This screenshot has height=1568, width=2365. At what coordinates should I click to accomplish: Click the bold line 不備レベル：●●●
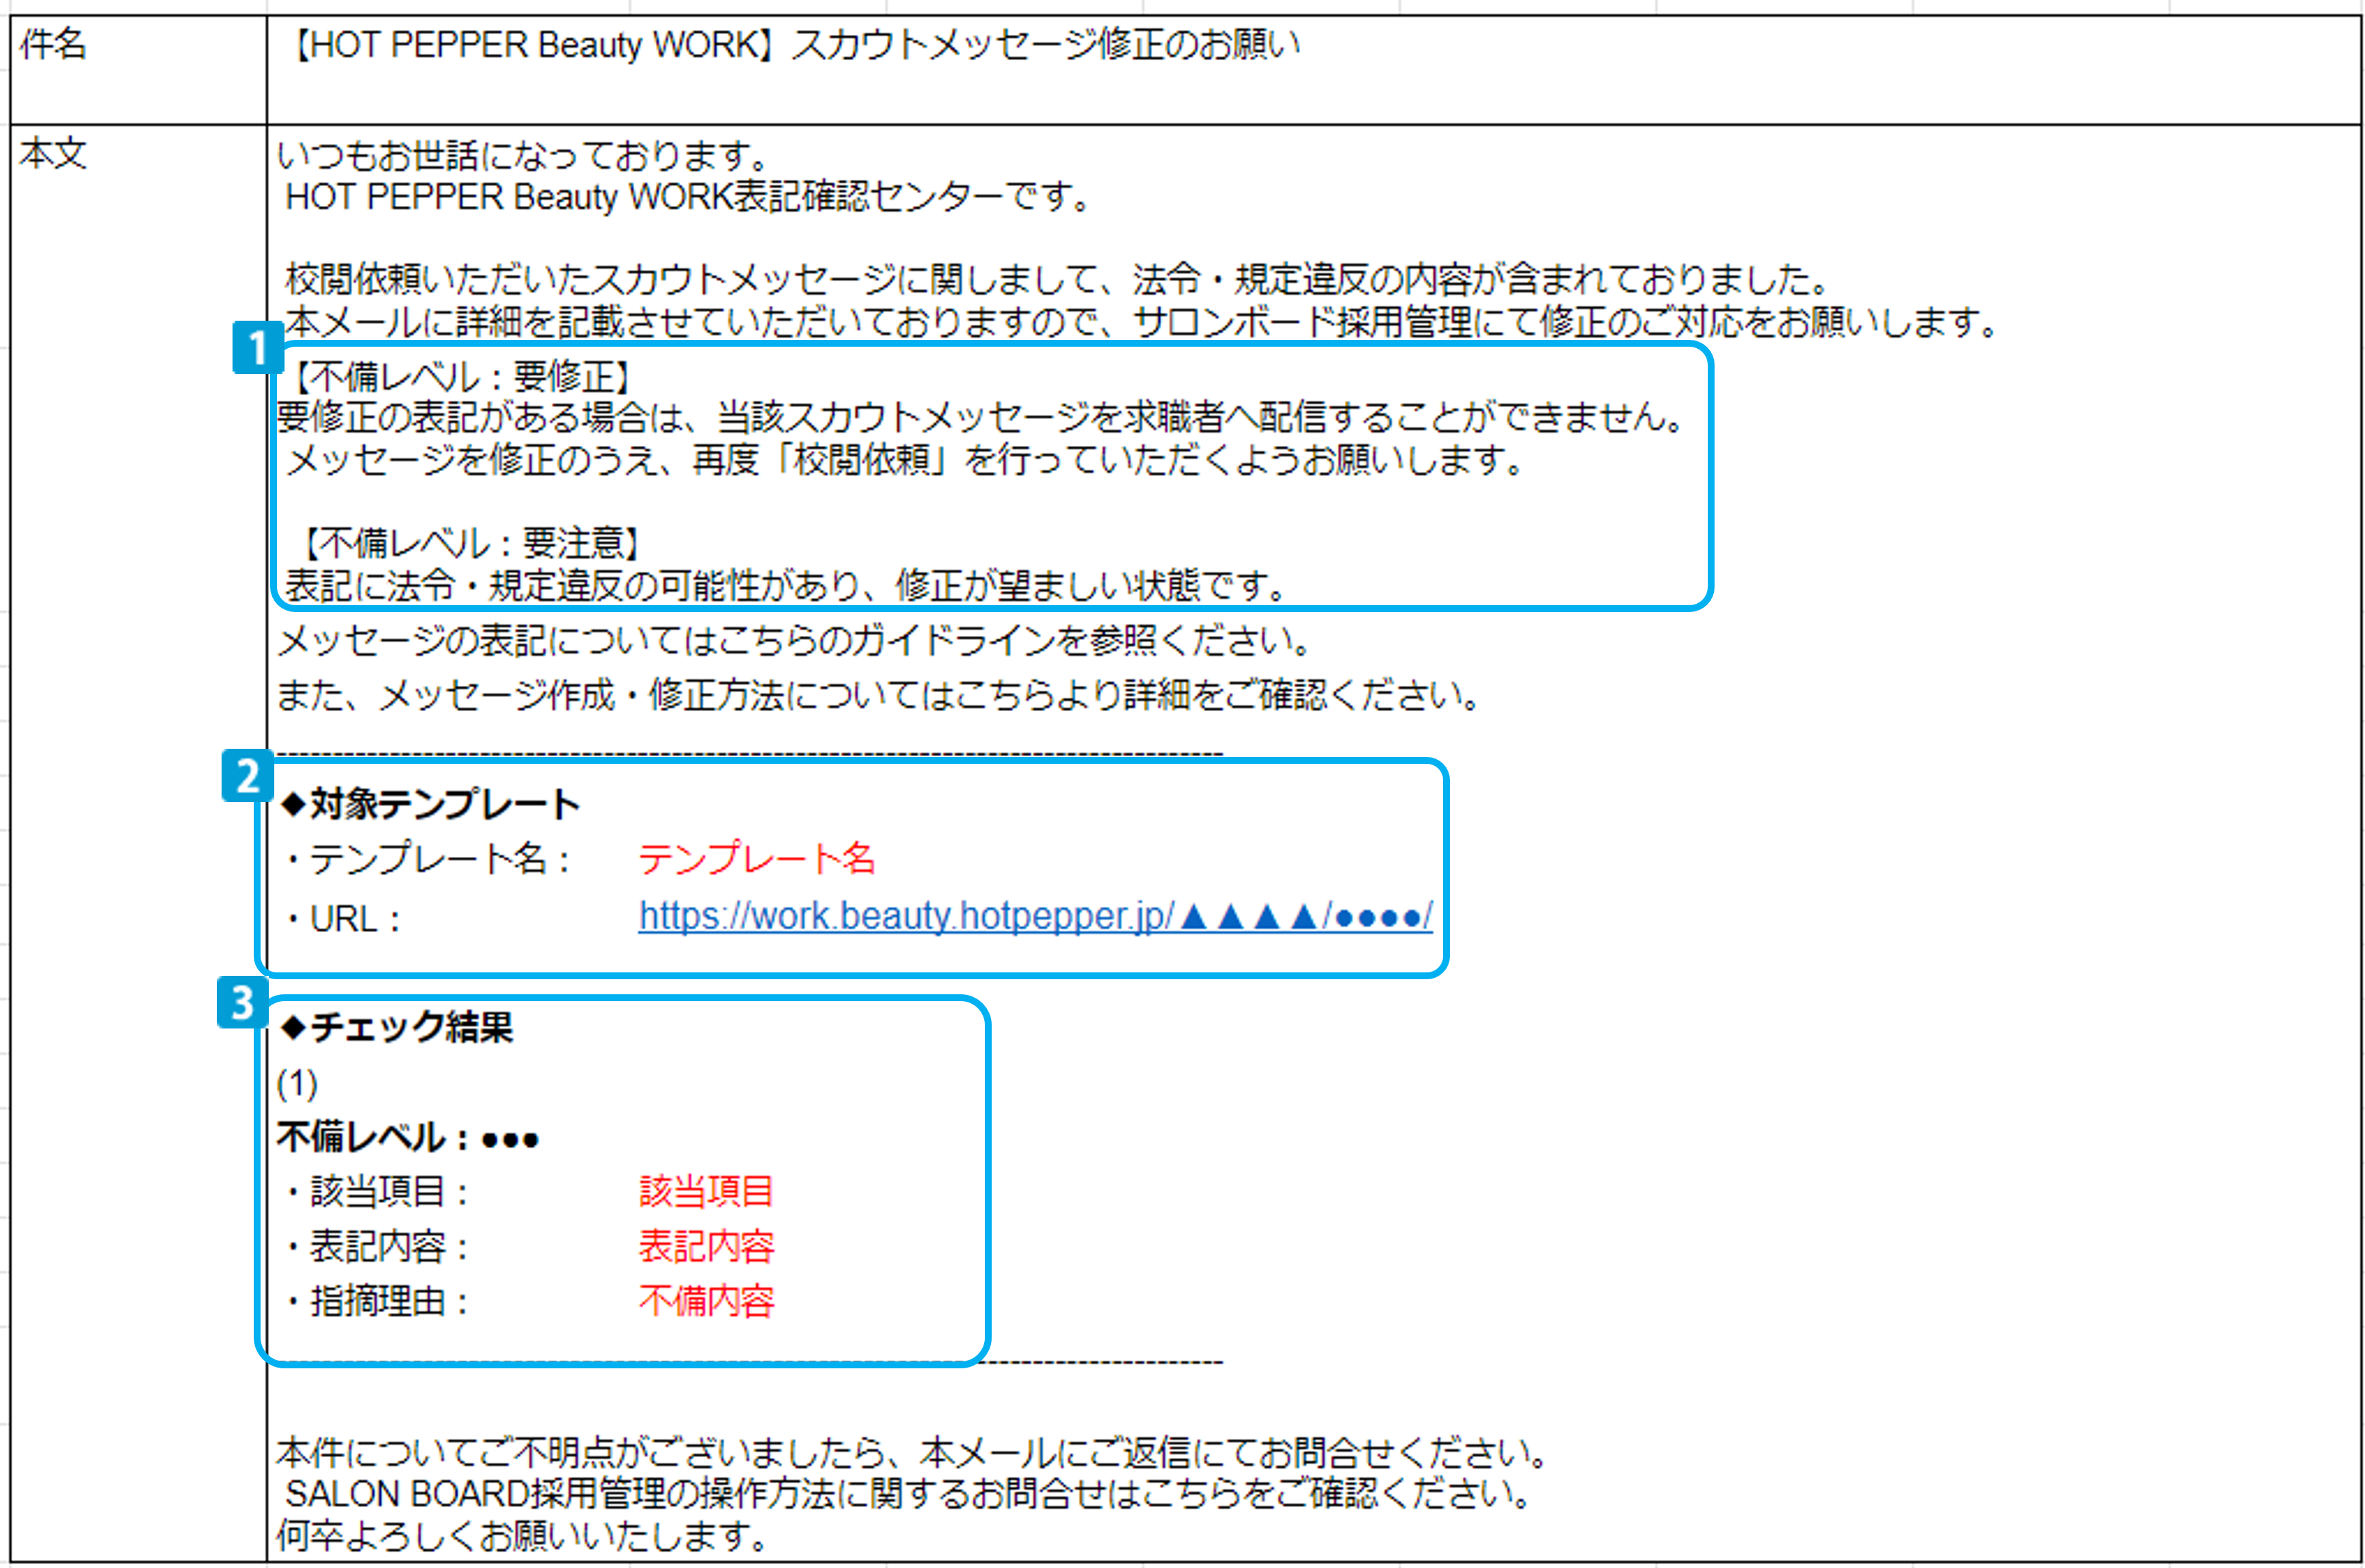tap(408, 1137)
